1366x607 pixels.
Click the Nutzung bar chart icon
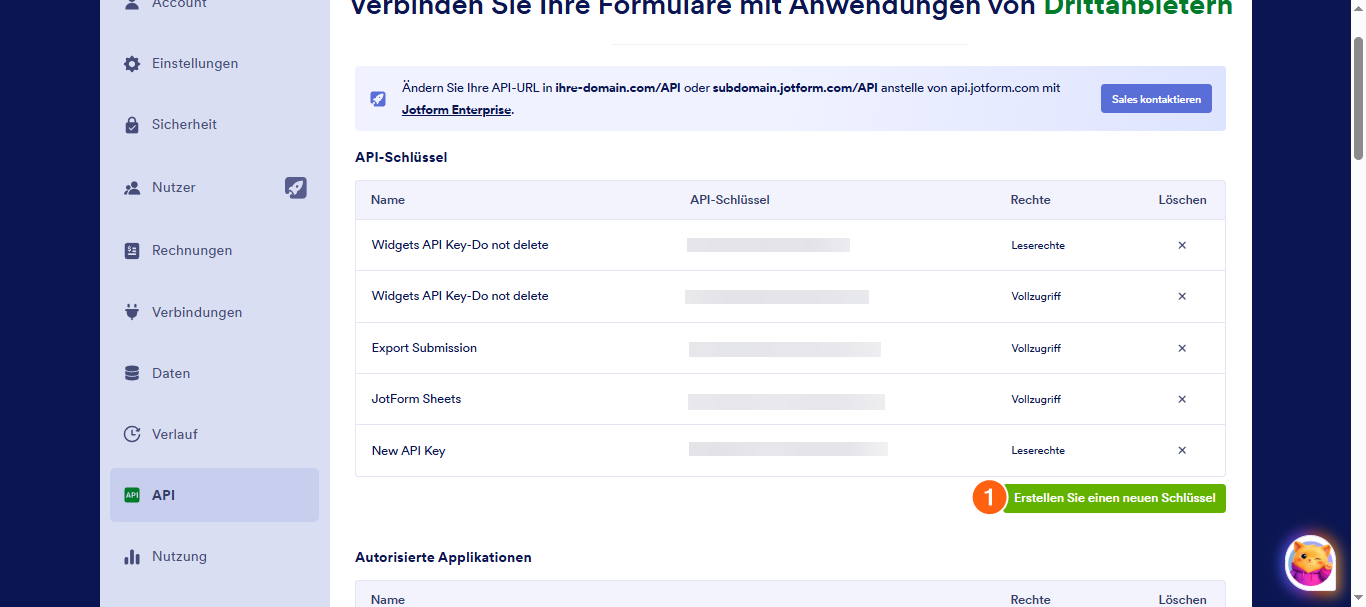(x=132, y=557)
